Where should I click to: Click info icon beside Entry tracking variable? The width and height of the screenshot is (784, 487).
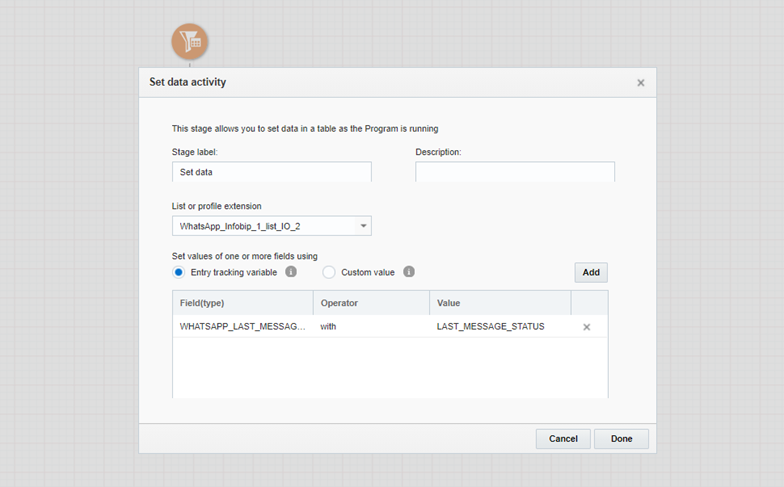coord(291,272)
